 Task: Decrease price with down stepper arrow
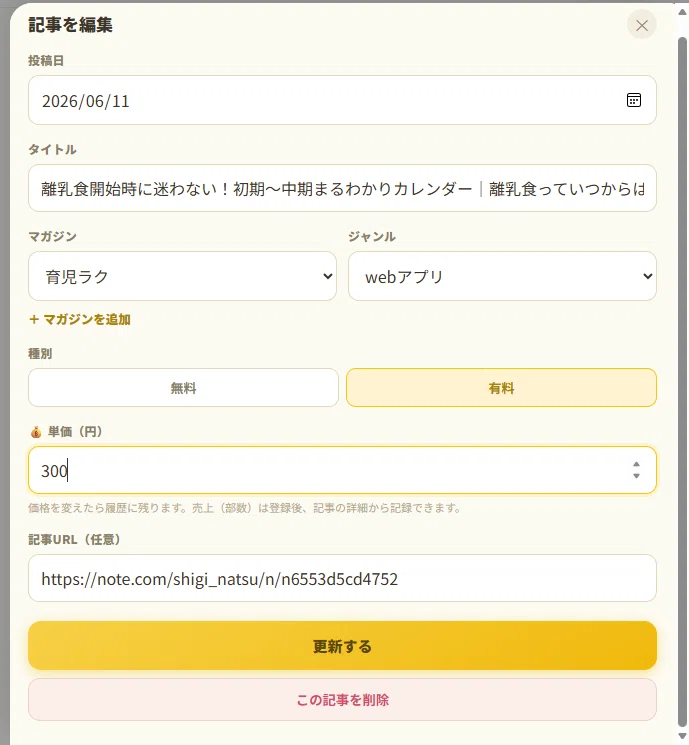pyautogui.click(x=636, y=476)
